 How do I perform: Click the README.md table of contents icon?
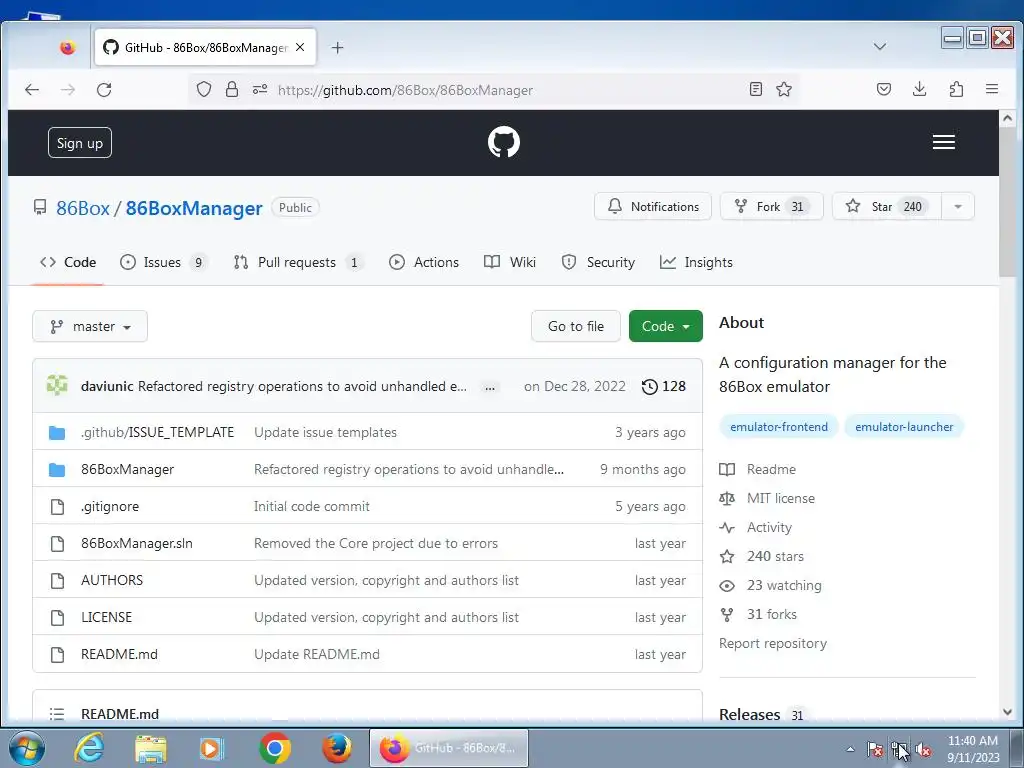tap(57, 714)
